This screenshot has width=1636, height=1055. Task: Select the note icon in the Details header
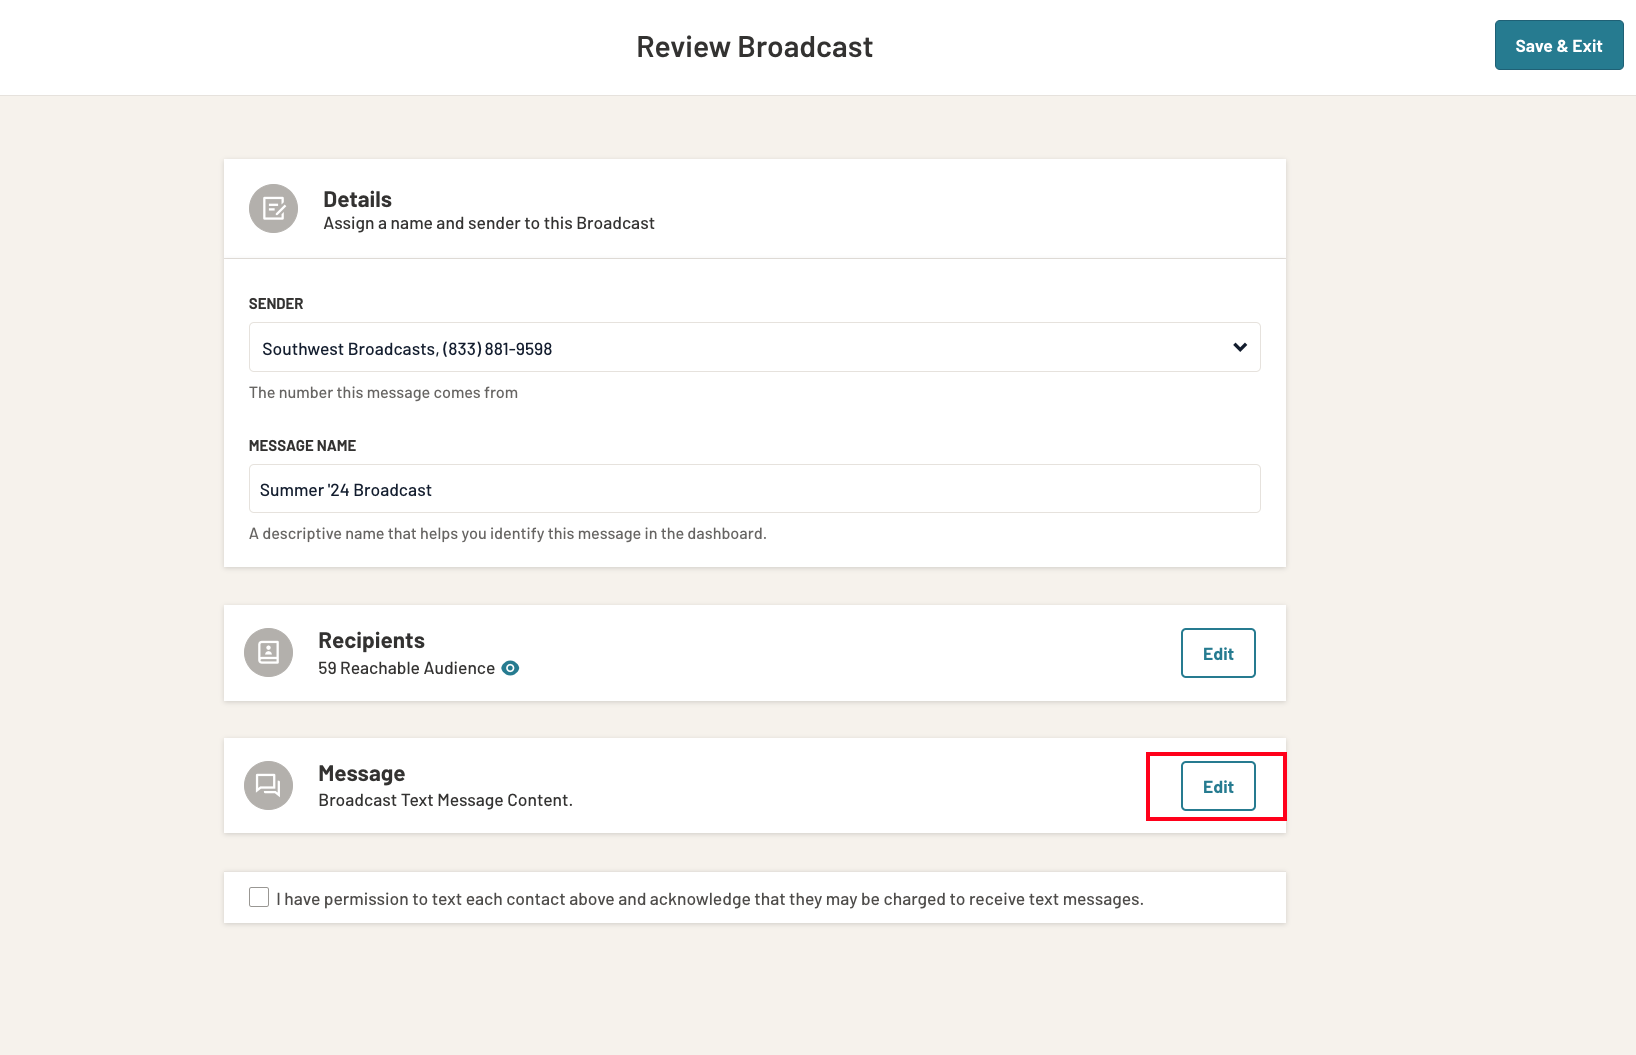272,208
